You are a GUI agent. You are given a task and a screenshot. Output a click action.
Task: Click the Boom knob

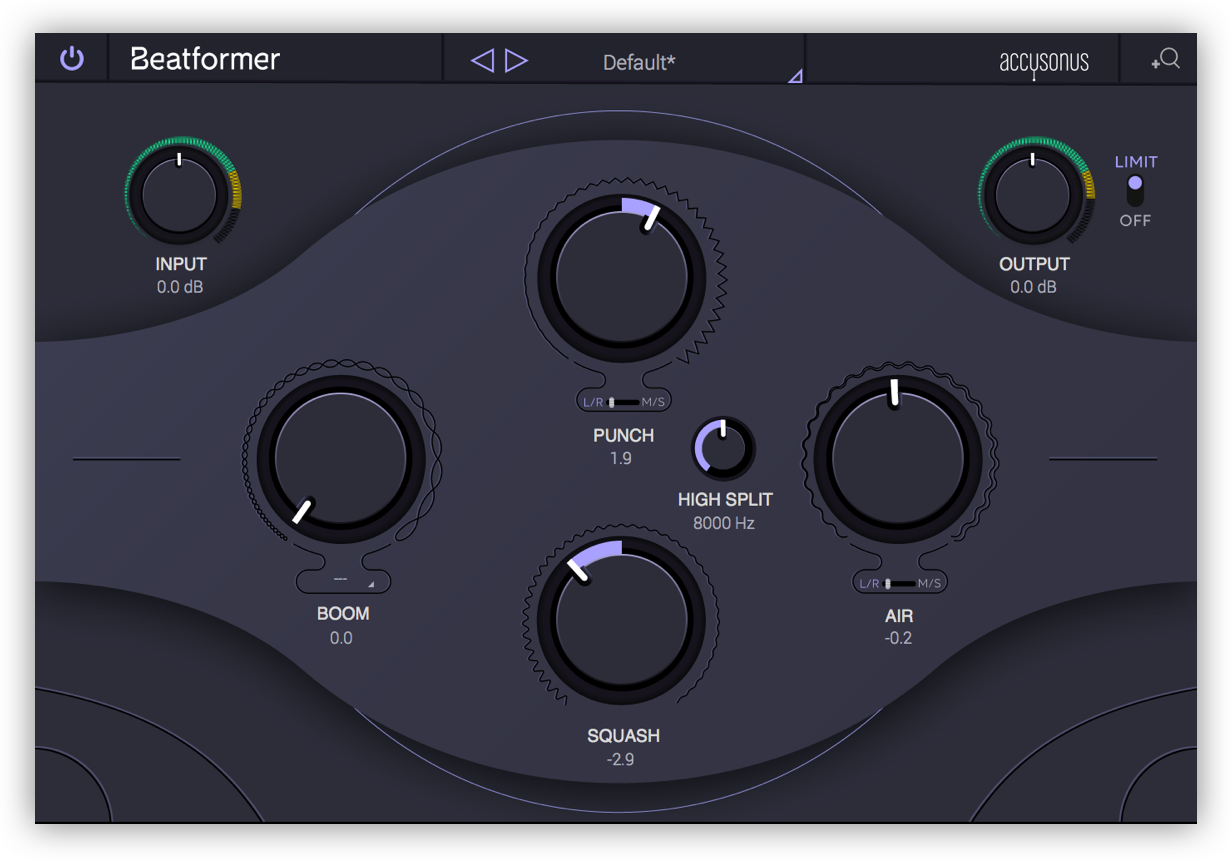click(341, 459)
